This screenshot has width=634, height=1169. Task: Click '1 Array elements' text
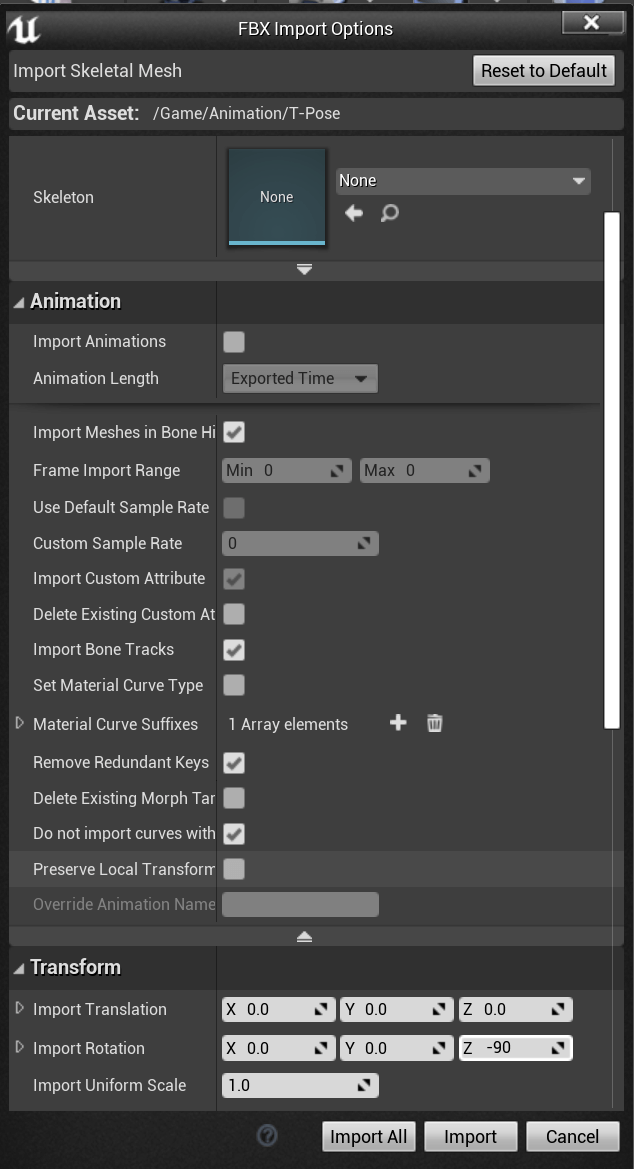tap(289, 724)
